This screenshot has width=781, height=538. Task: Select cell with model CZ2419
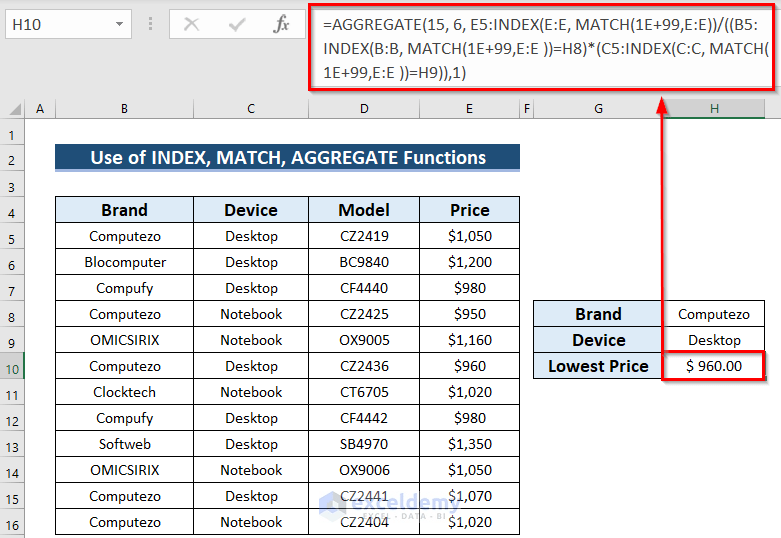click(364, 236)
